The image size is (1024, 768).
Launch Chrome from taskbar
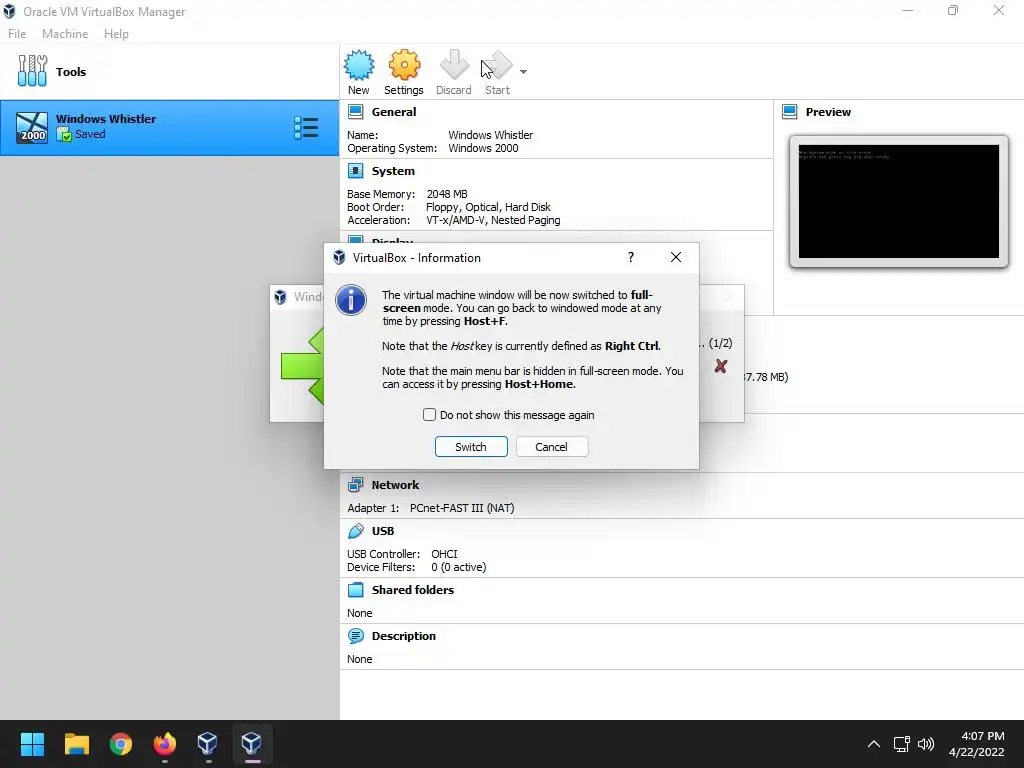(121, 743)
